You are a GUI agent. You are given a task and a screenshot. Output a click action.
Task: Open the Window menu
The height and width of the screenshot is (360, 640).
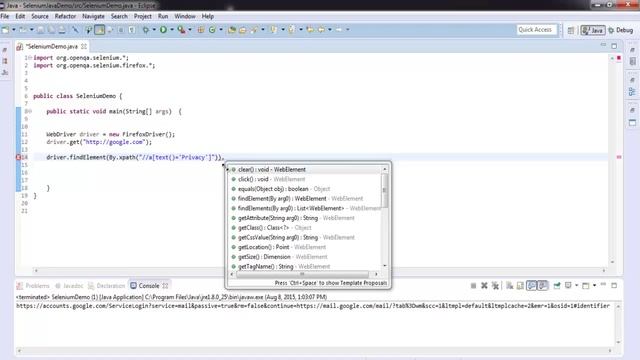(x=185, y=16)
